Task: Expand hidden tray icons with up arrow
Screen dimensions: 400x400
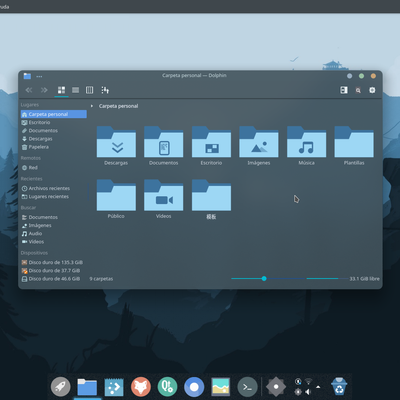Action: [x=318, y=387]
